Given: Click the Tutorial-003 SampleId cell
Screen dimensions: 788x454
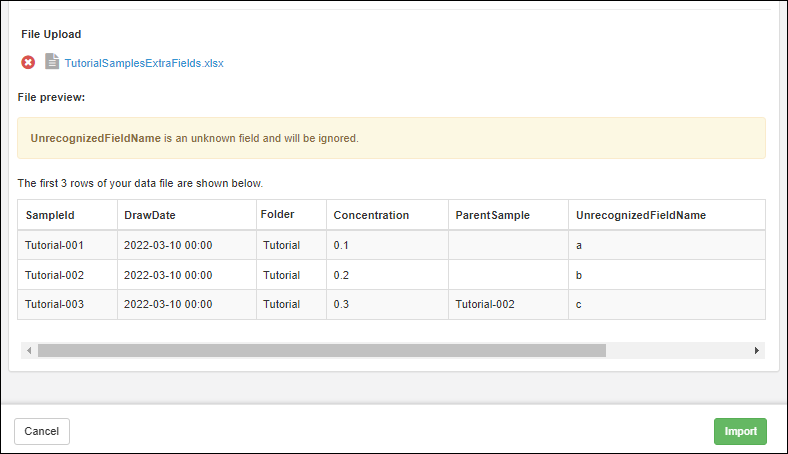Looking at the screenshot, I should click(54, 304).
